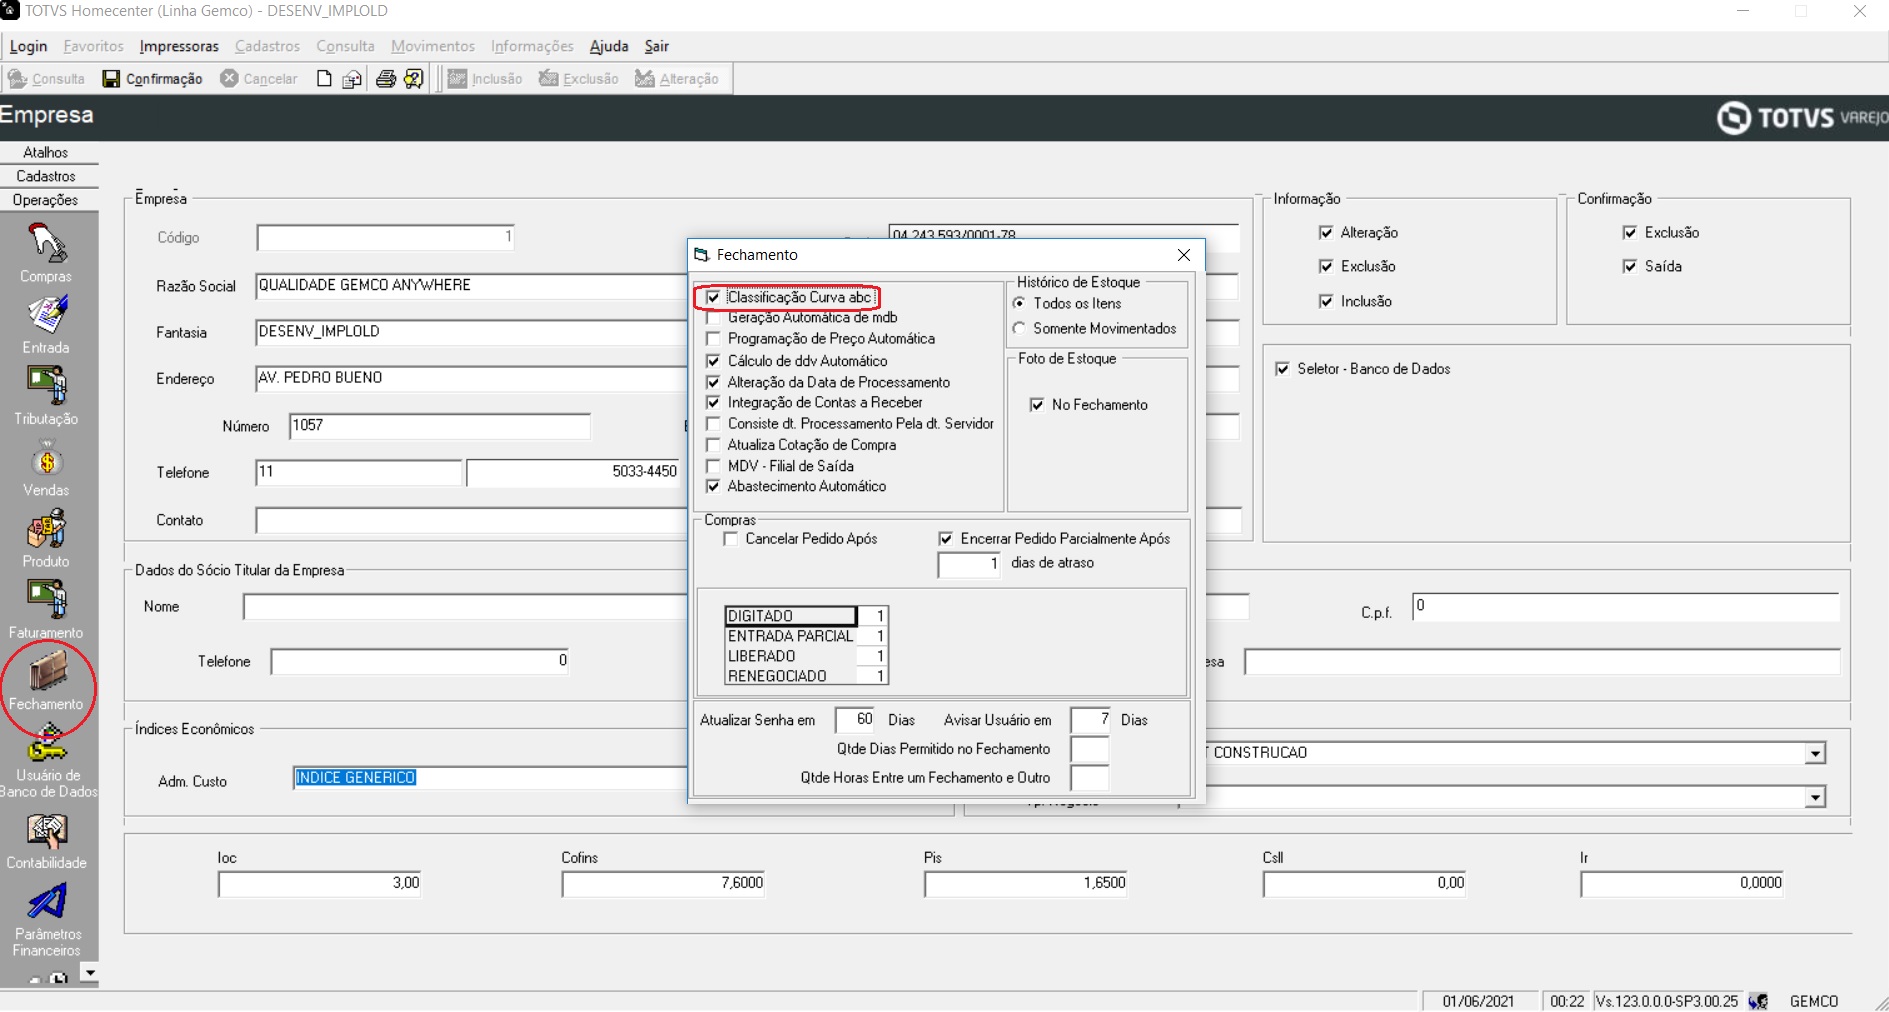Open the Compras sidebar icon
The image size is (1889, 1012).
46,253
